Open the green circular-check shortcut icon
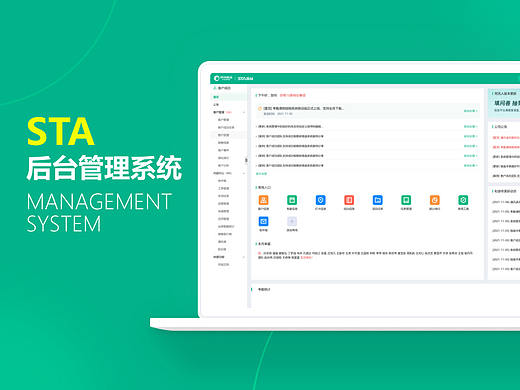520x390 pixels. pos(463,200)
